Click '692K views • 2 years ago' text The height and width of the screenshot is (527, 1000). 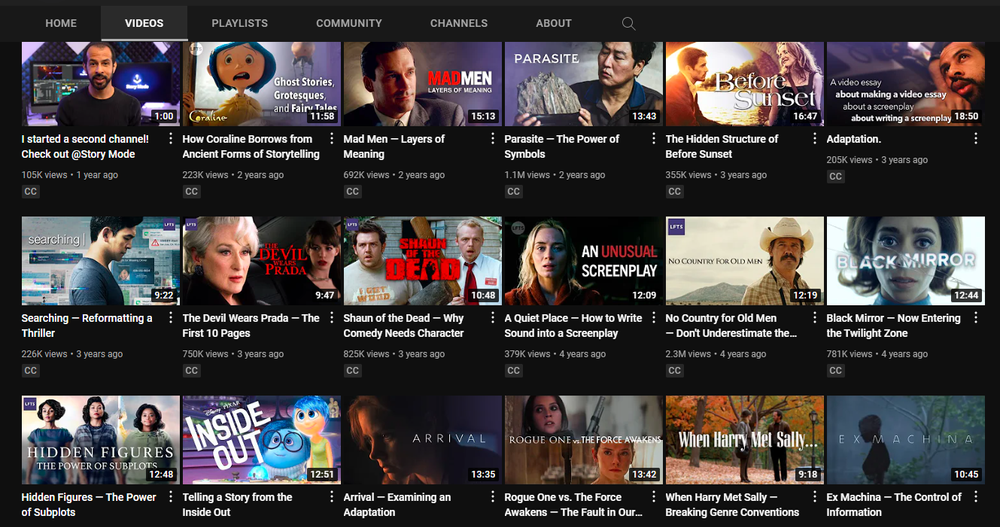394,175
